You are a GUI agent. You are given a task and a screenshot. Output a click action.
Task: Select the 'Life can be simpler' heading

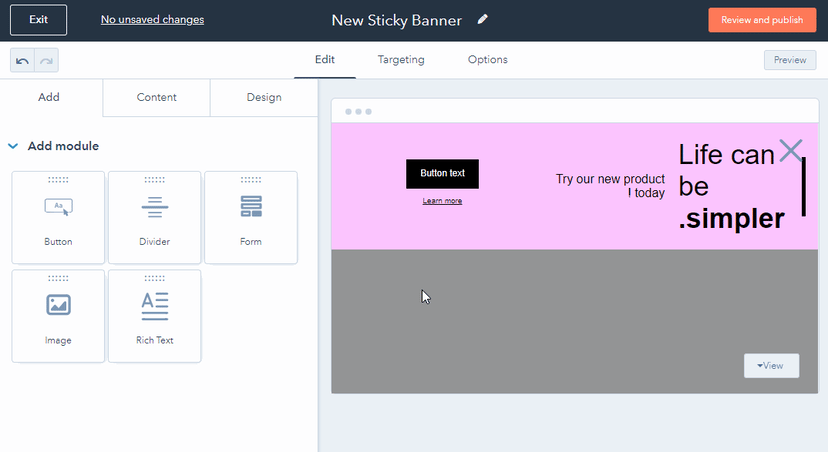731,186
